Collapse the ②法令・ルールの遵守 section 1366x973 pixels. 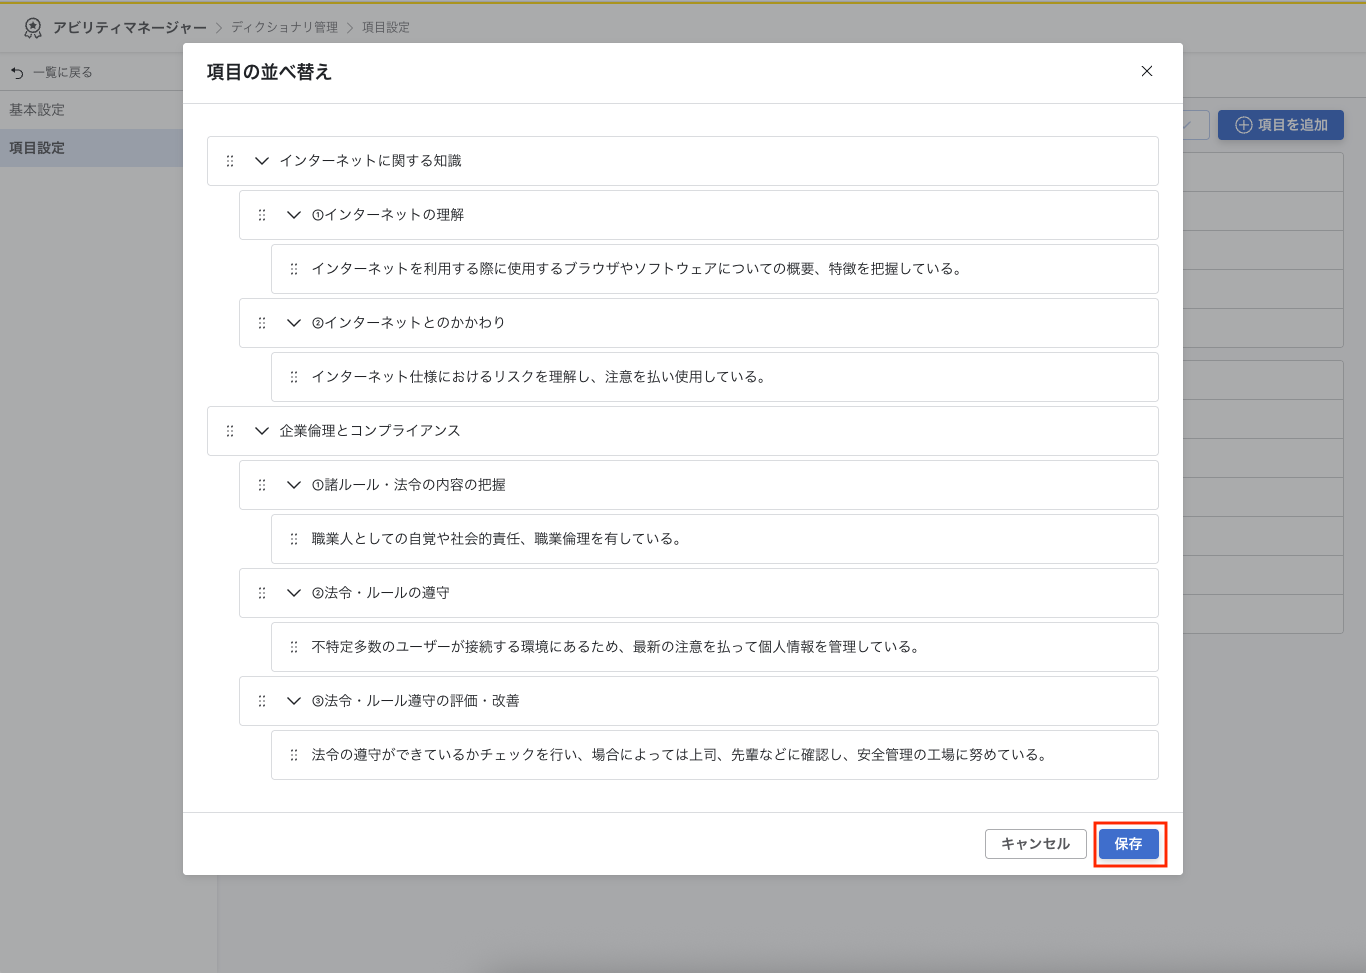click(294, 593)
